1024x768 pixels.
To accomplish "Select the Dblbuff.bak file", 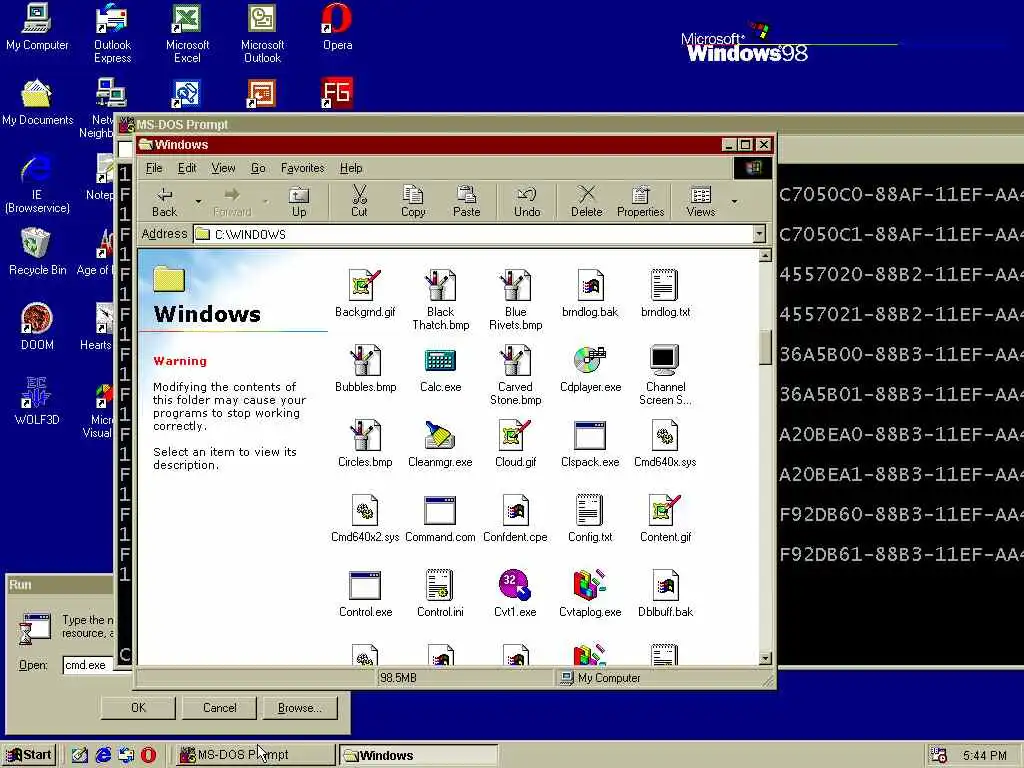I will point(665,593).
